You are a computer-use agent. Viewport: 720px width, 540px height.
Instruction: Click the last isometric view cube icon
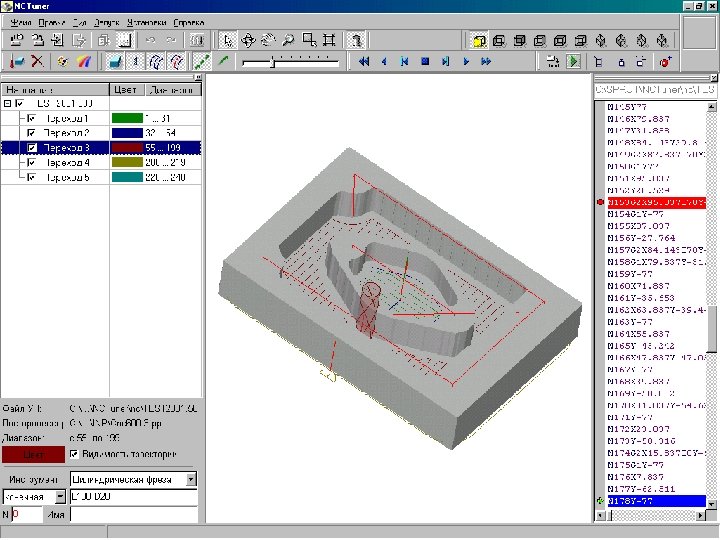point(662,41)
